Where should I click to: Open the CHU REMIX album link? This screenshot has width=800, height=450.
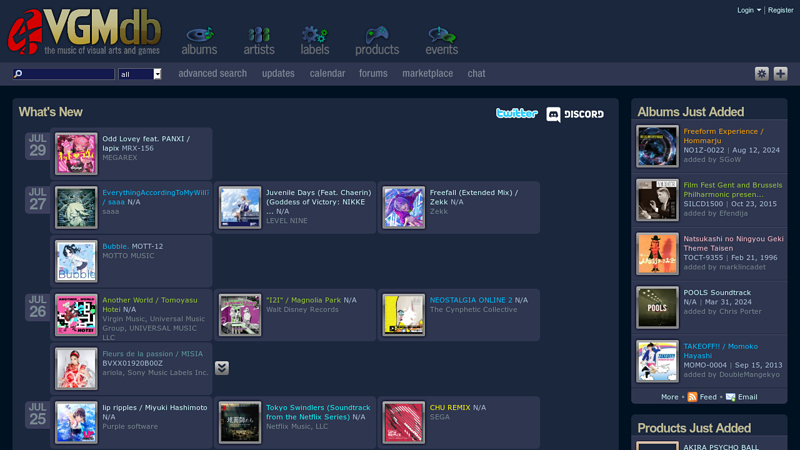[450, 408]
